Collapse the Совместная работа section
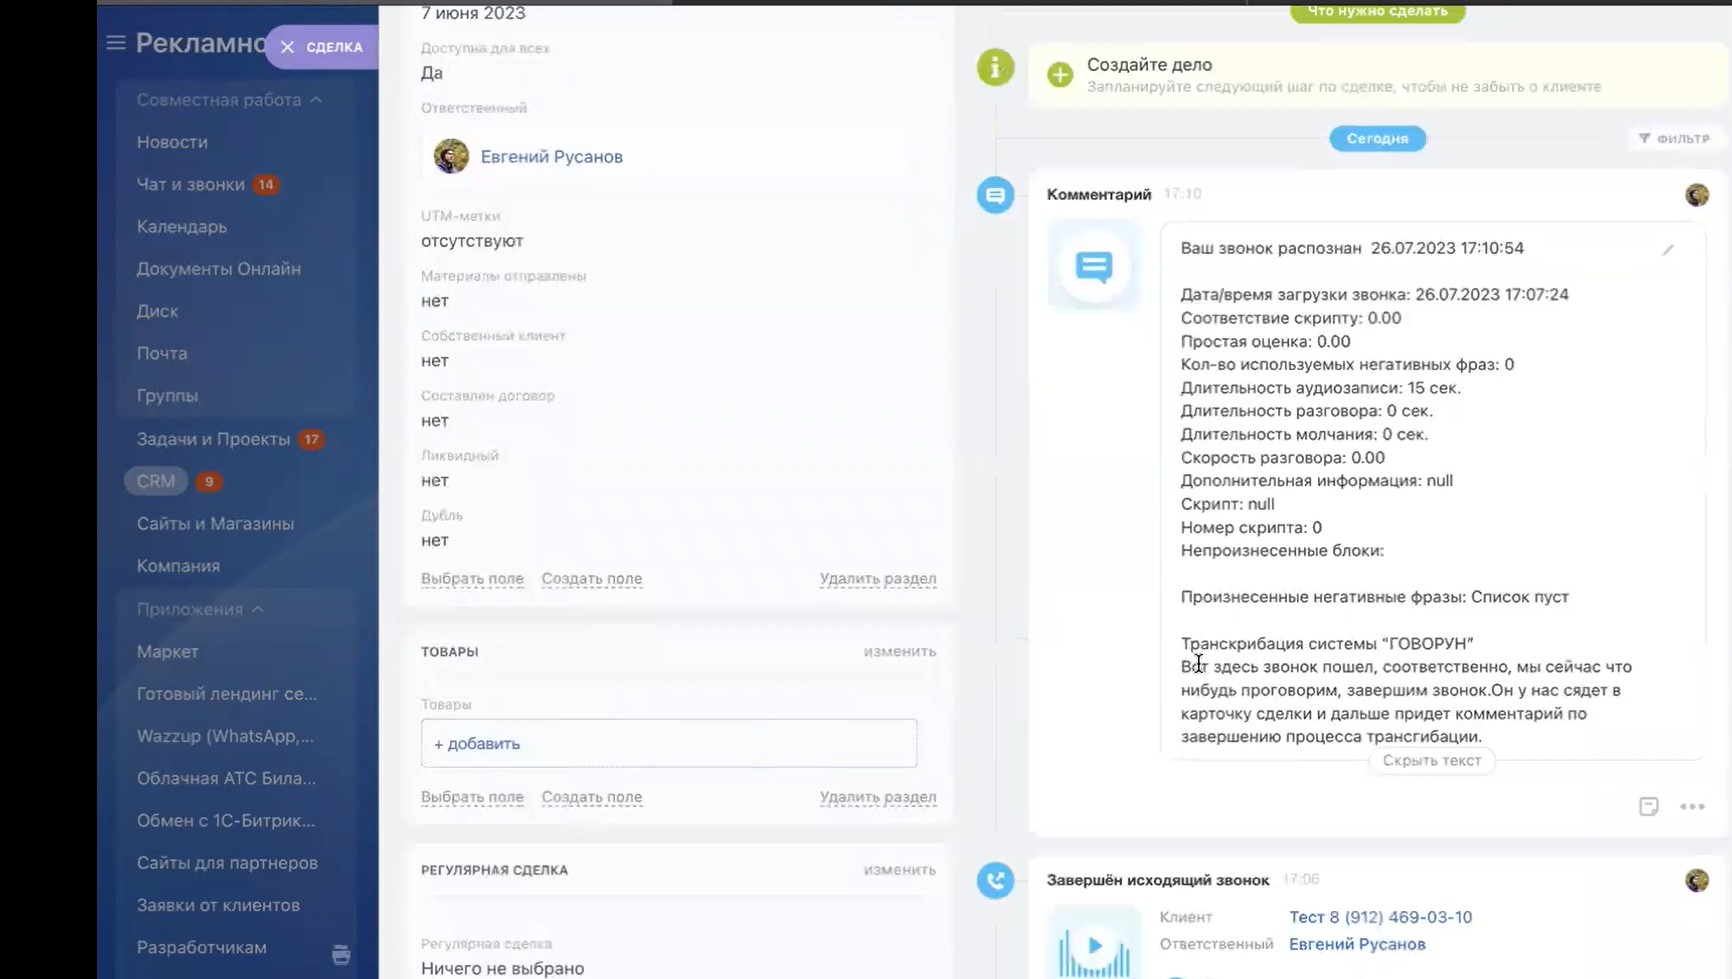The image size is (1732, 979). (x=229, y=100)
